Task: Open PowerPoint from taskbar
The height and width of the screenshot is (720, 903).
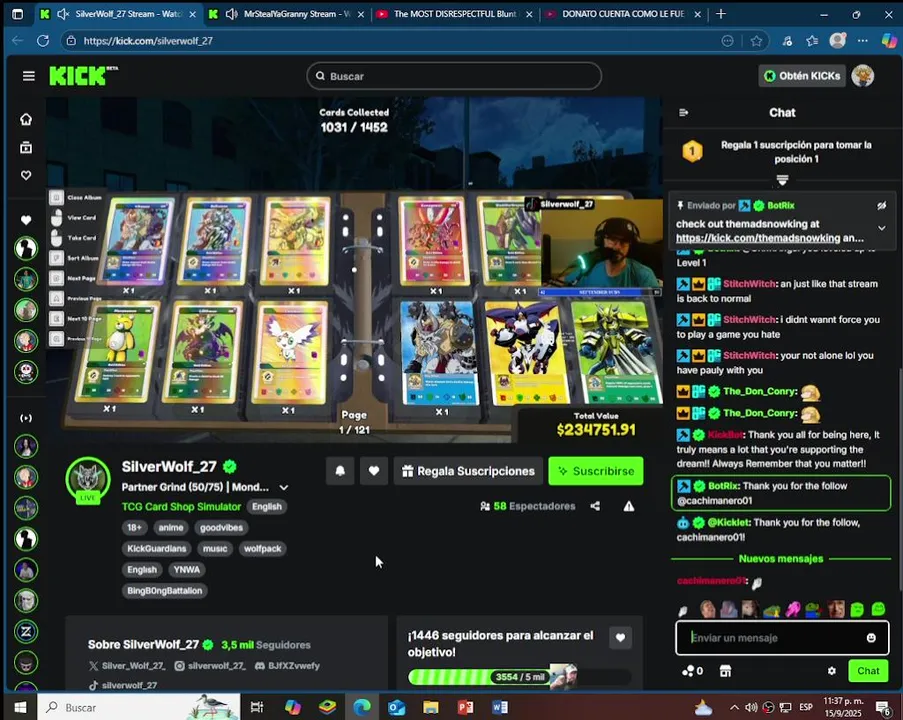Action: point(465,707)
